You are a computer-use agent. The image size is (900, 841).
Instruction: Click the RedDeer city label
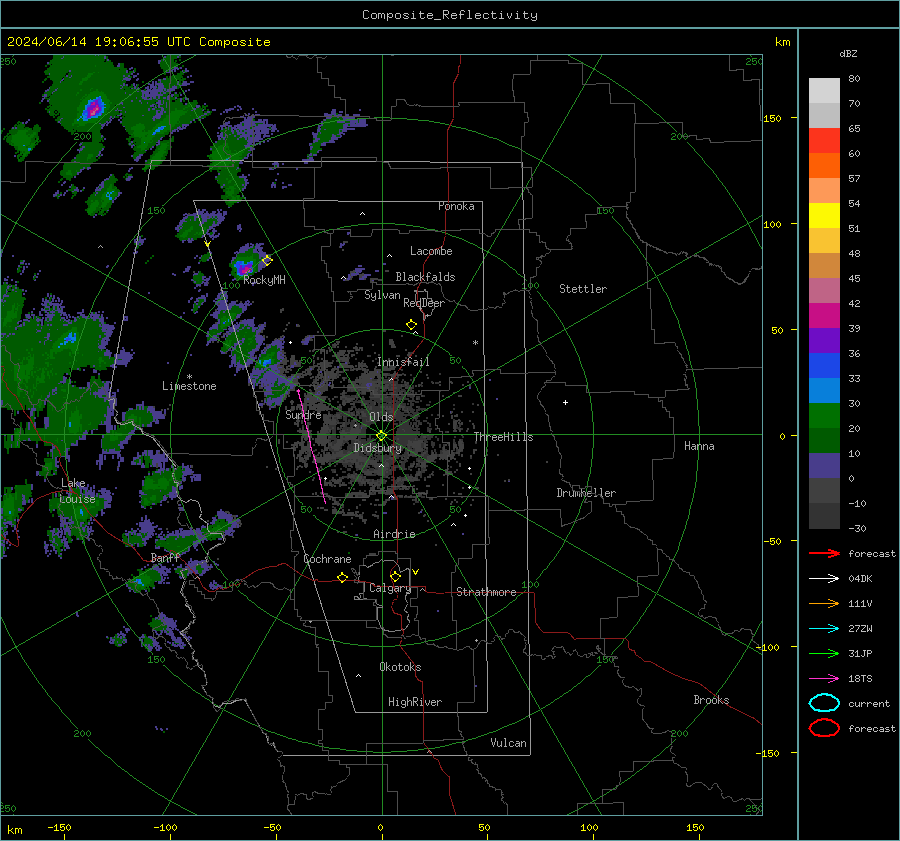pos(424,303)
